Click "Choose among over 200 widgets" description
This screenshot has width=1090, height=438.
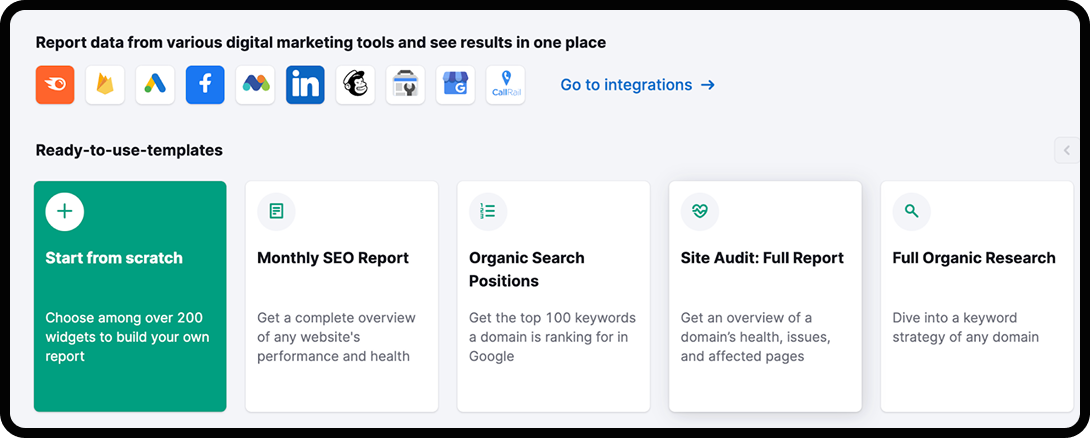pyautogui.click(x=127, y=337)
